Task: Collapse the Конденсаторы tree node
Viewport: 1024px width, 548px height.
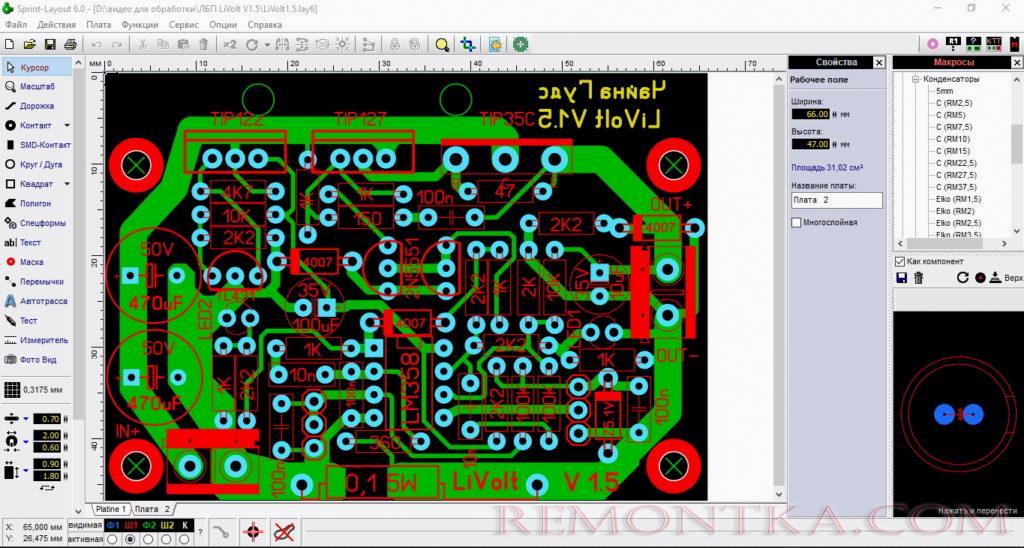Action: (x=916, y=79)
